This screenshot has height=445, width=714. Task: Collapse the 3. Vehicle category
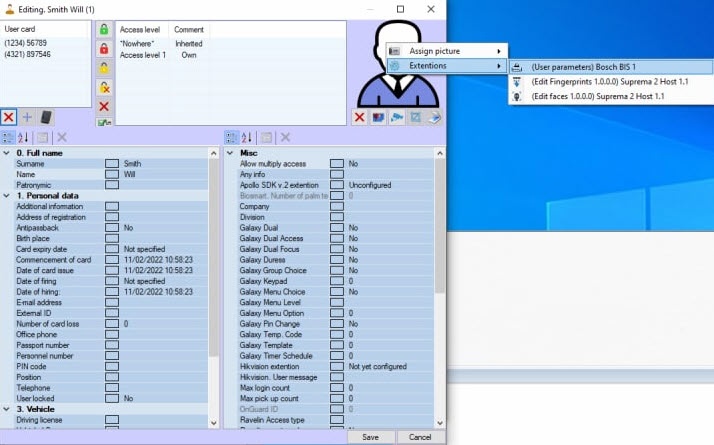6,409
